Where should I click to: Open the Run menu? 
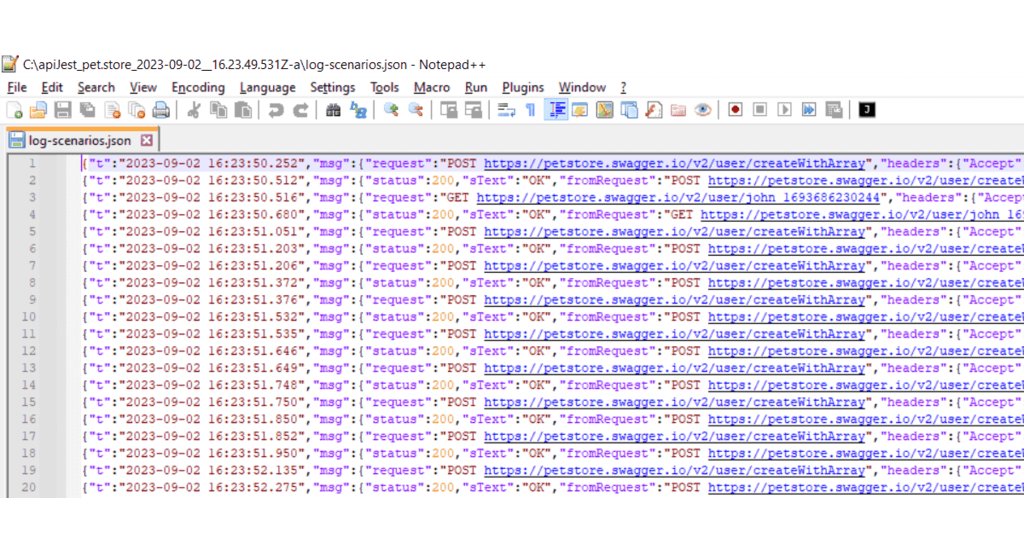tap(476, 88)
